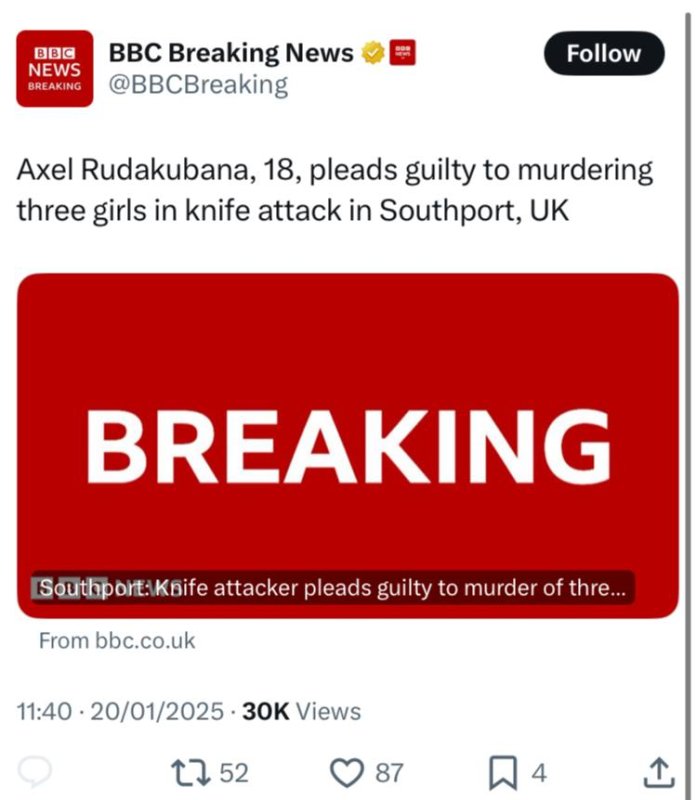Open the From bbc.co.uk source link
Image resolution: width=696 pixels, height=800 pixels.
[117, 641]
